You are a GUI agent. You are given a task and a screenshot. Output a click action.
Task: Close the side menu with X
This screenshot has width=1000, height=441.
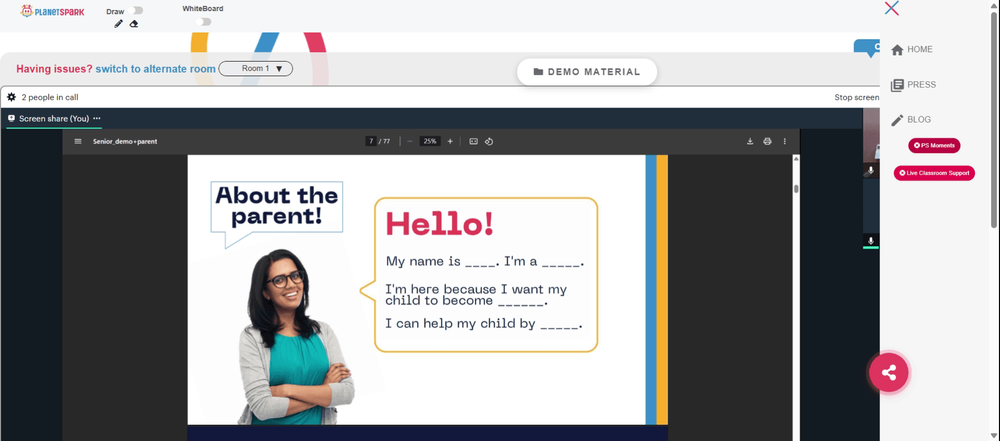892,8
